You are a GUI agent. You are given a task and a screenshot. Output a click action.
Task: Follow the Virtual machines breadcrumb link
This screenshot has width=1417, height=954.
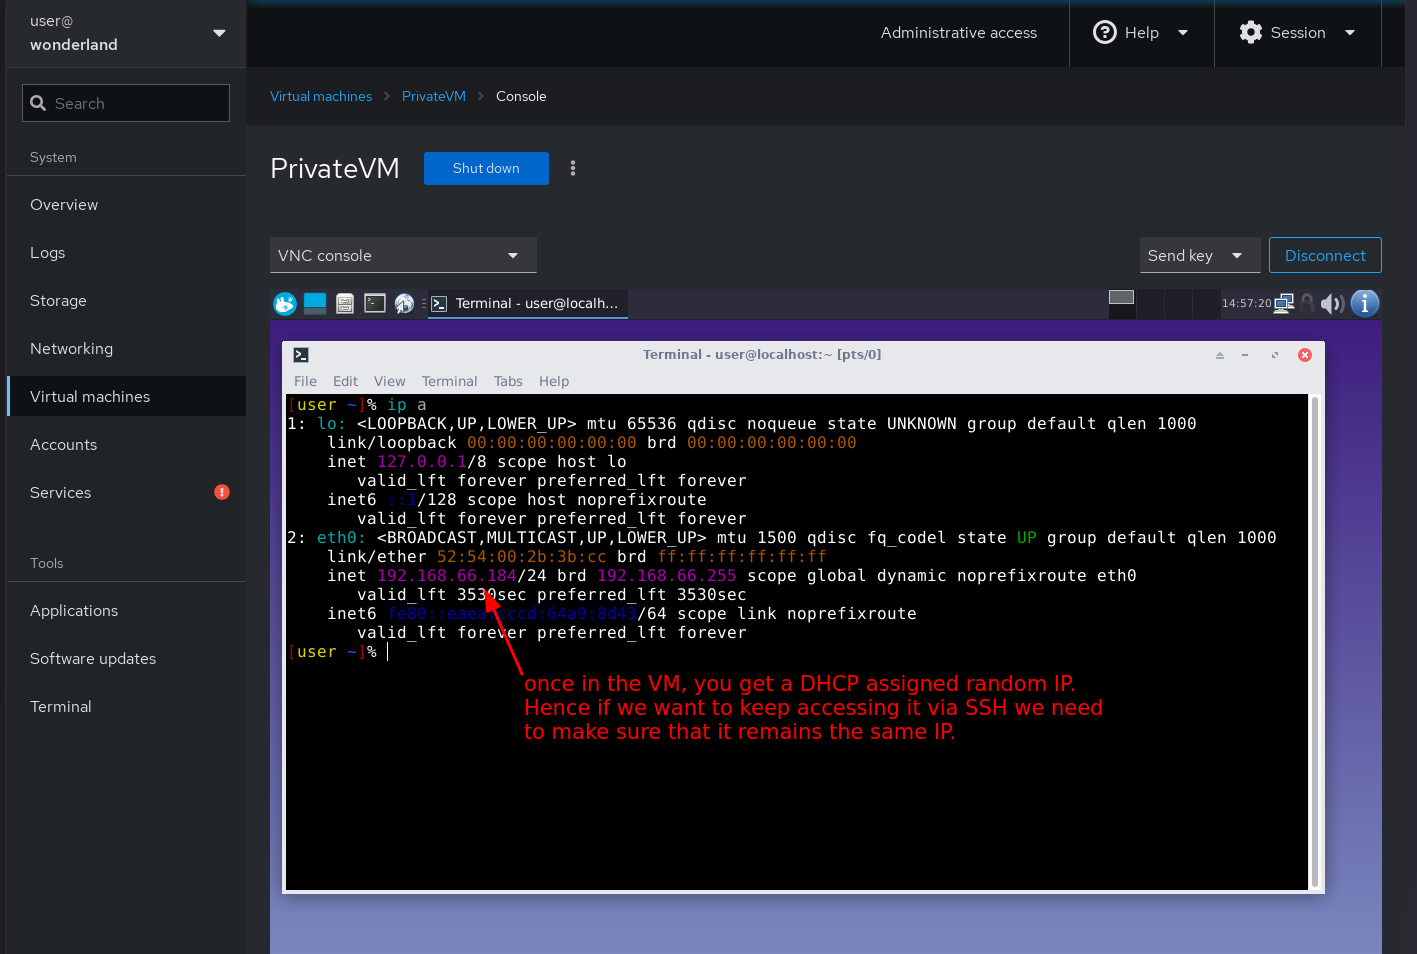(321, 96)
